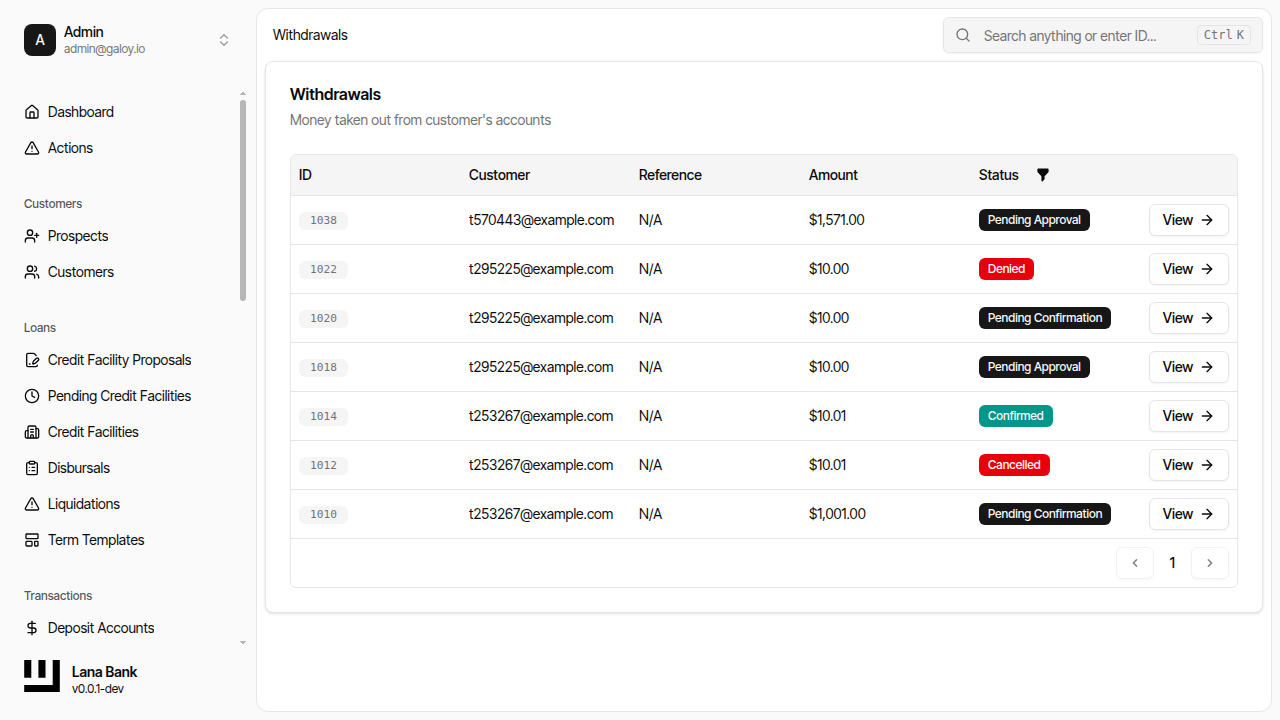View withdrawal 1038 details
The image size is (1280, 720).
pyautogui.click(x=1188, y=220)
